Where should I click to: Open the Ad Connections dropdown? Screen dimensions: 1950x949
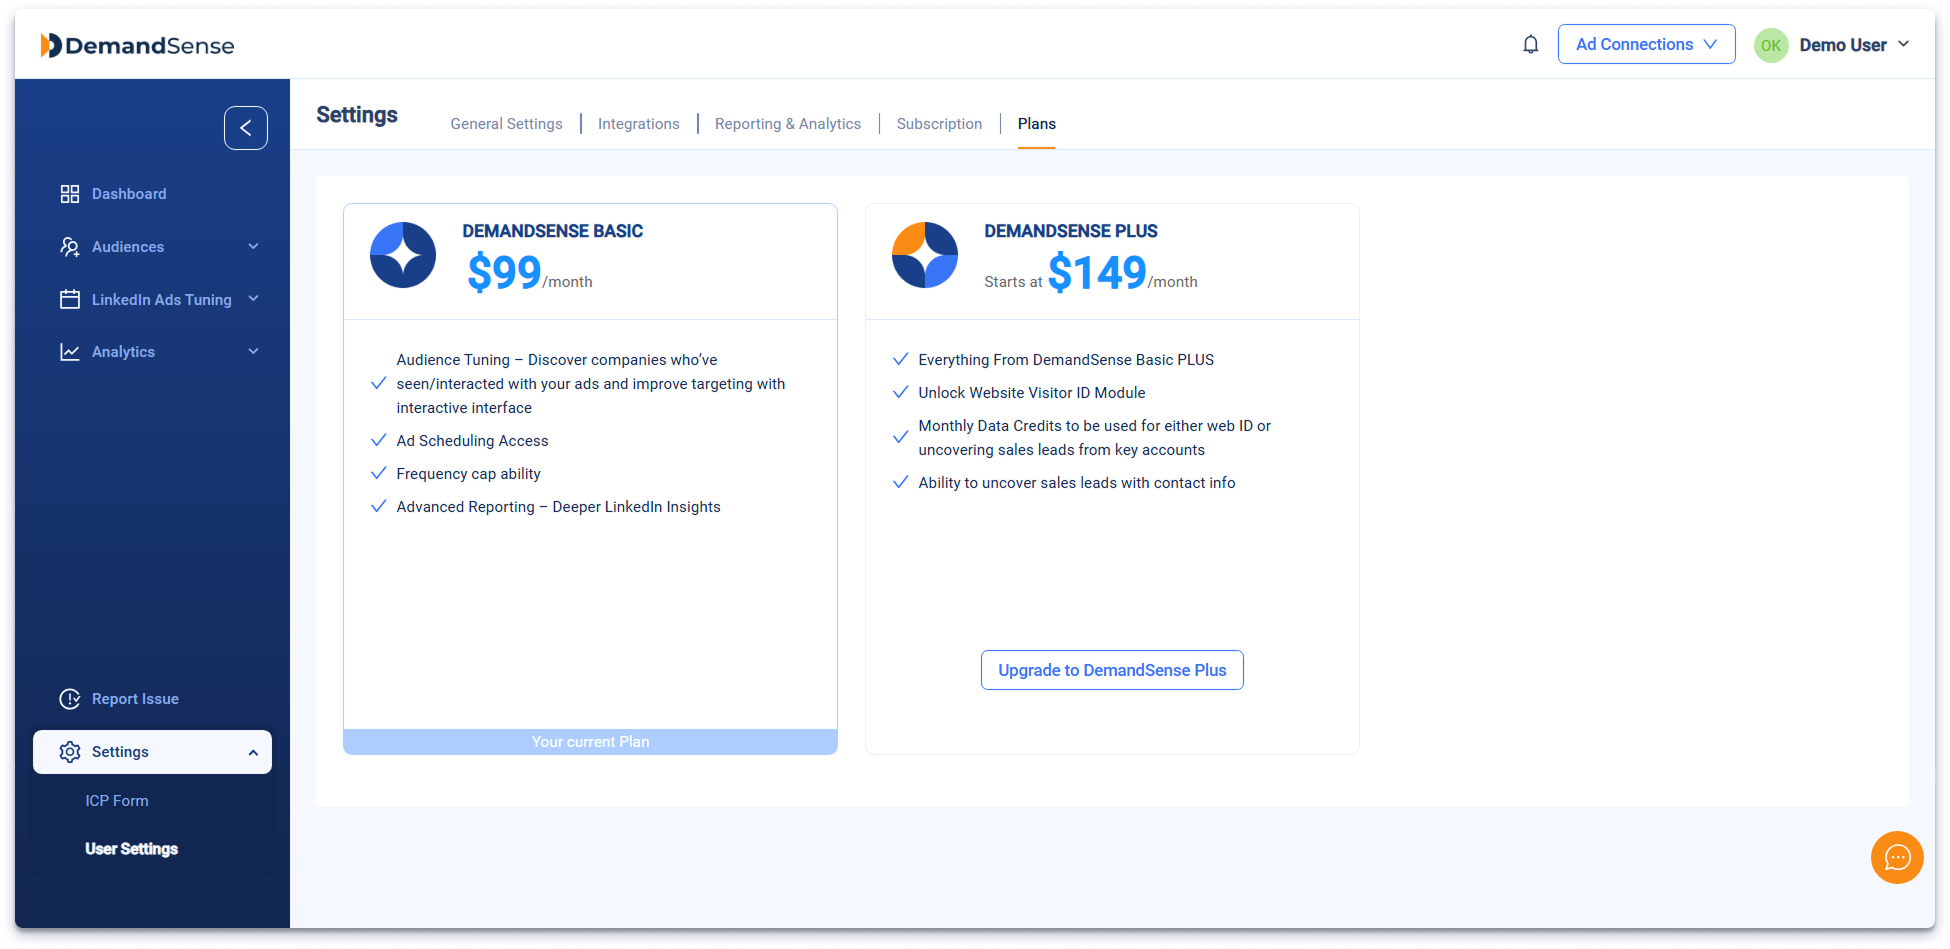click(1646, 44)
